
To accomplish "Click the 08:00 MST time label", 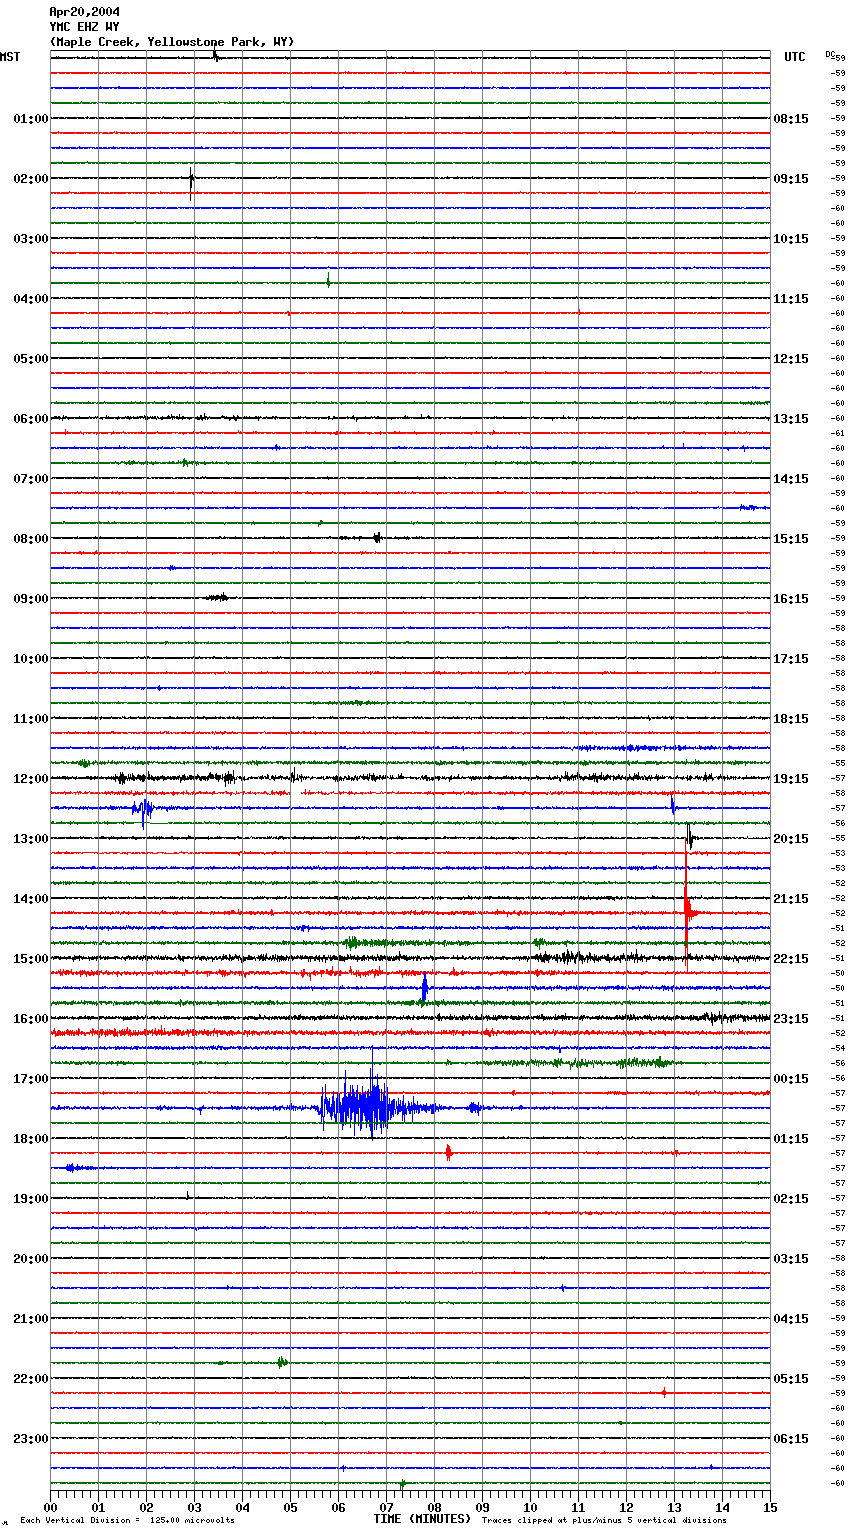I will (31, 539).
